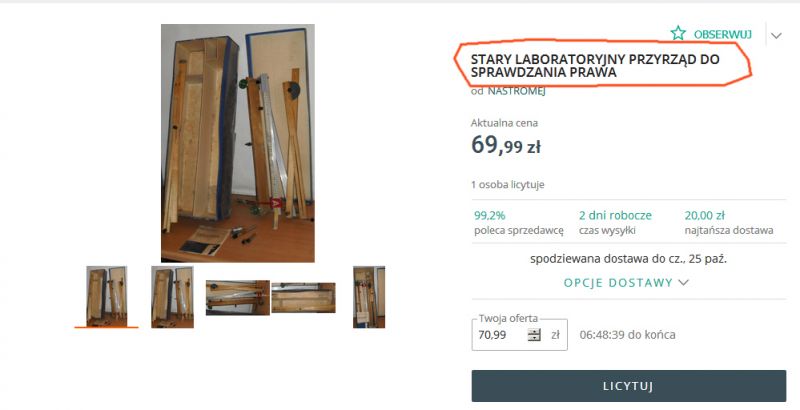Click the 2 dni robocze shipping time

click(x=615, y=215)
